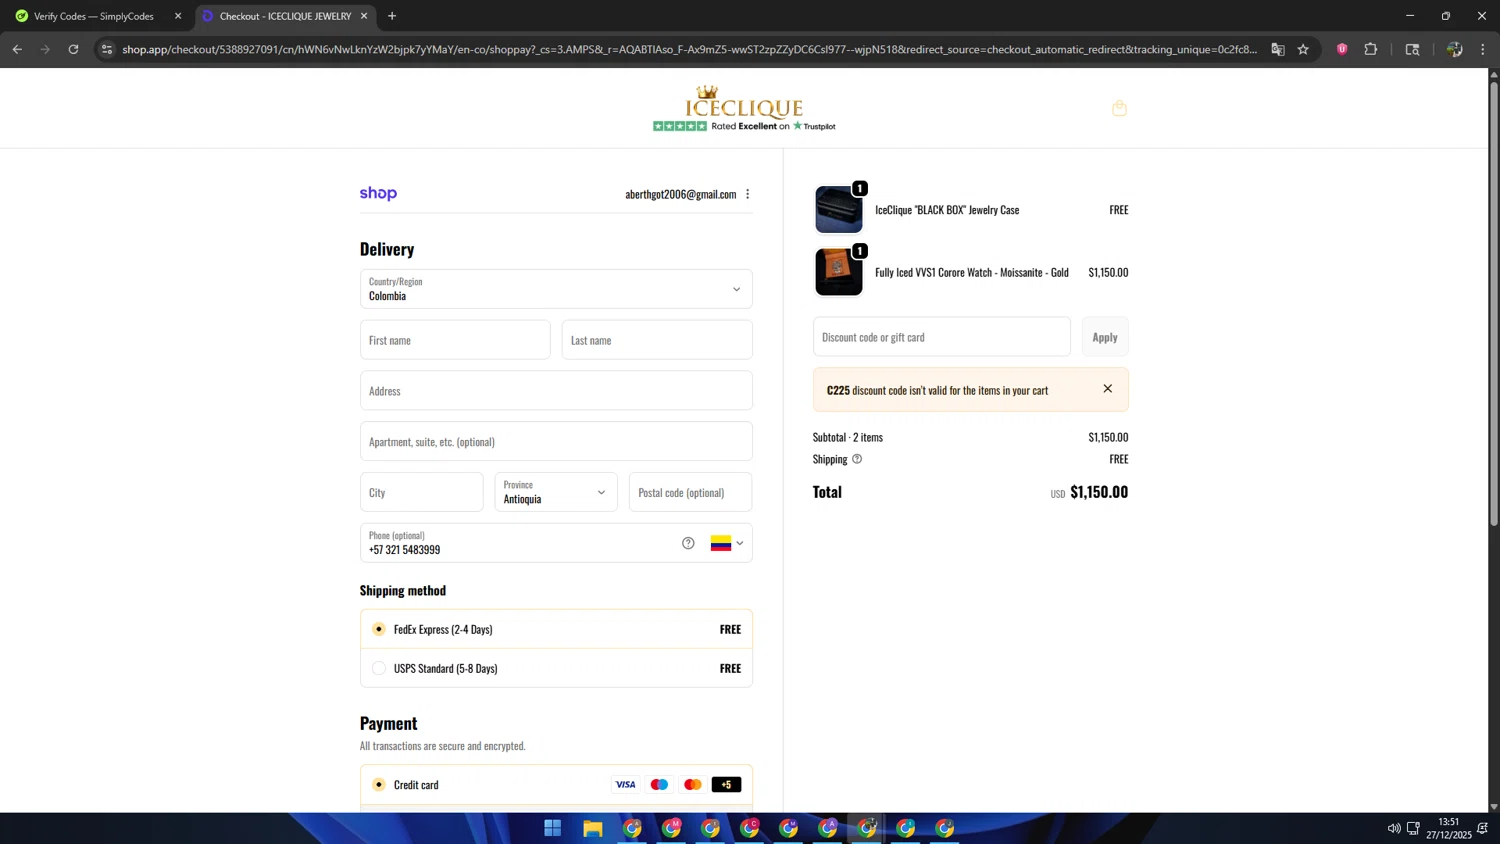Viewport: 1500px width, 844px height.
Task: Bookmark this page with the star icon
Action: 1303,49
